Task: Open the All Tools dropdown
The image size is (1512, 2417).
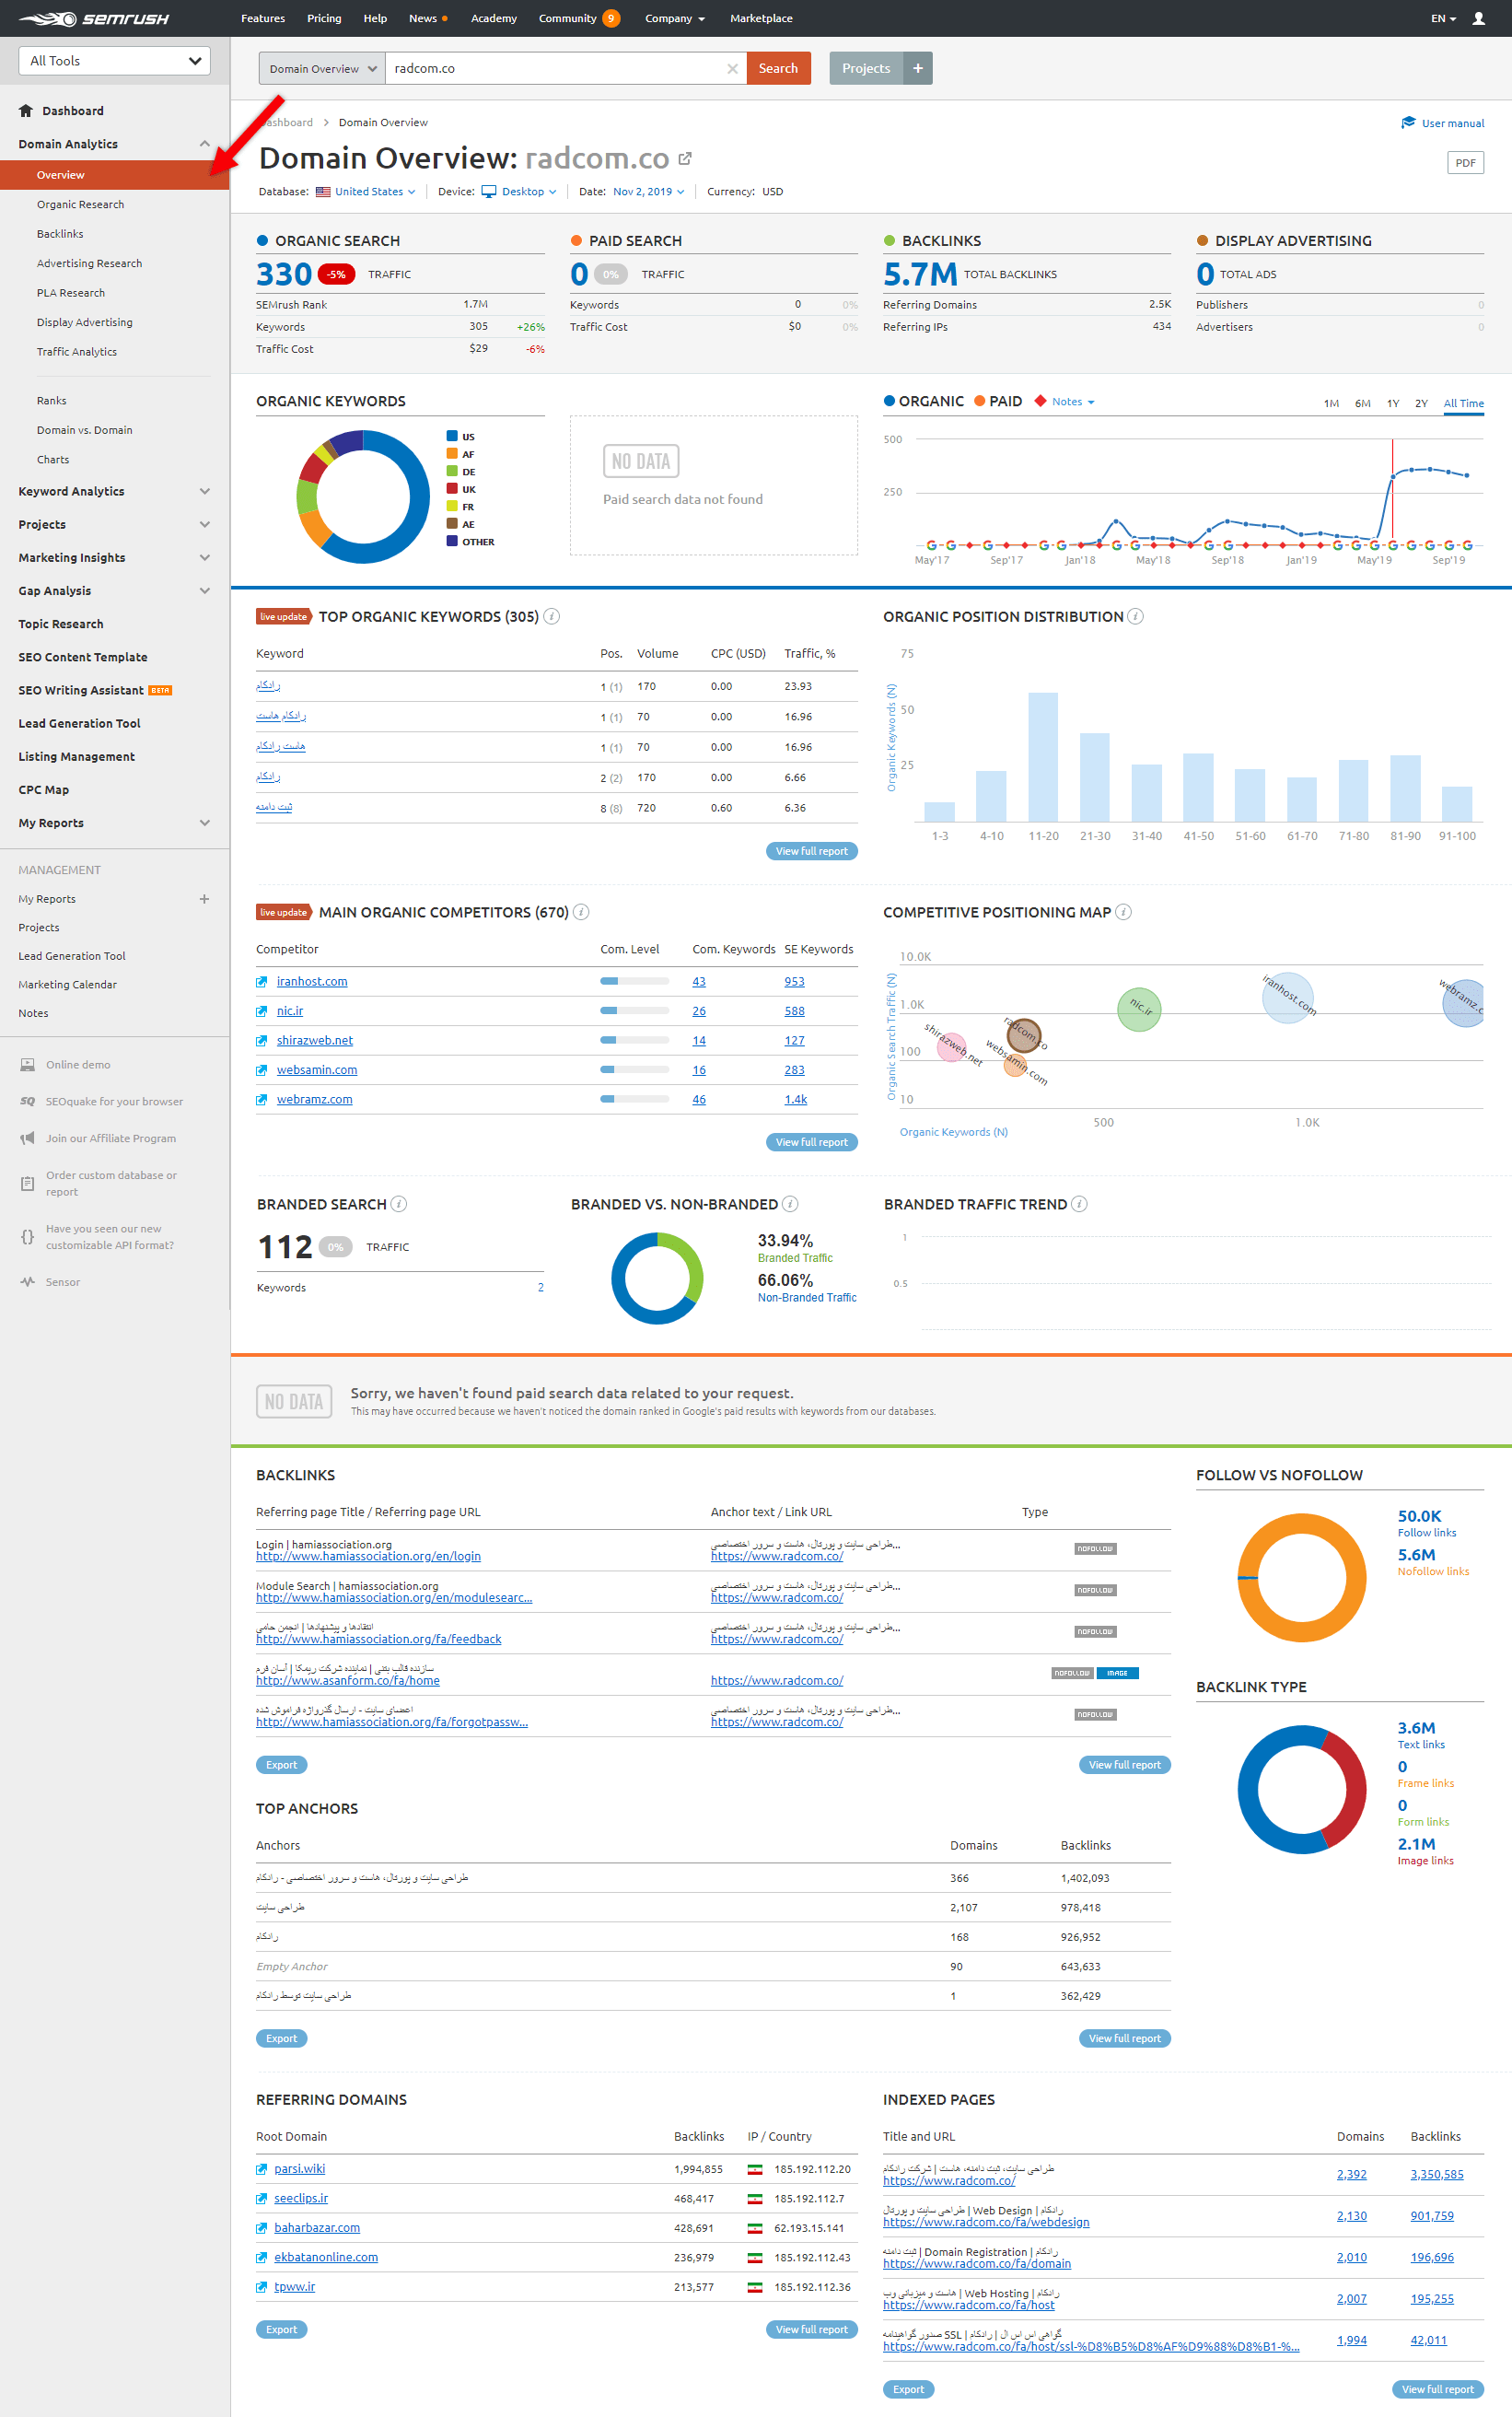Action: pyautogui.click(x=113, y=60)
